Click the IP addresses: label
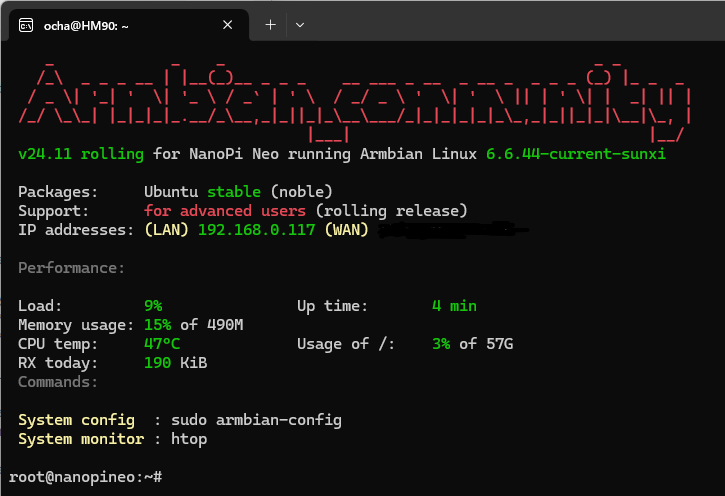This screenshot has height=496, width=725. (x=76, y=230)
